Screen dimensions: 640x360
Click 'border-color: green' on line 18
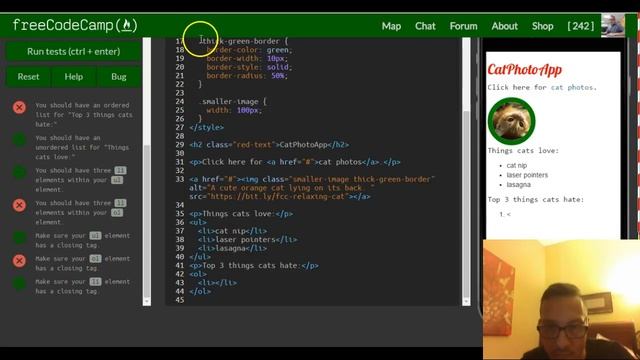pos(249,50)
